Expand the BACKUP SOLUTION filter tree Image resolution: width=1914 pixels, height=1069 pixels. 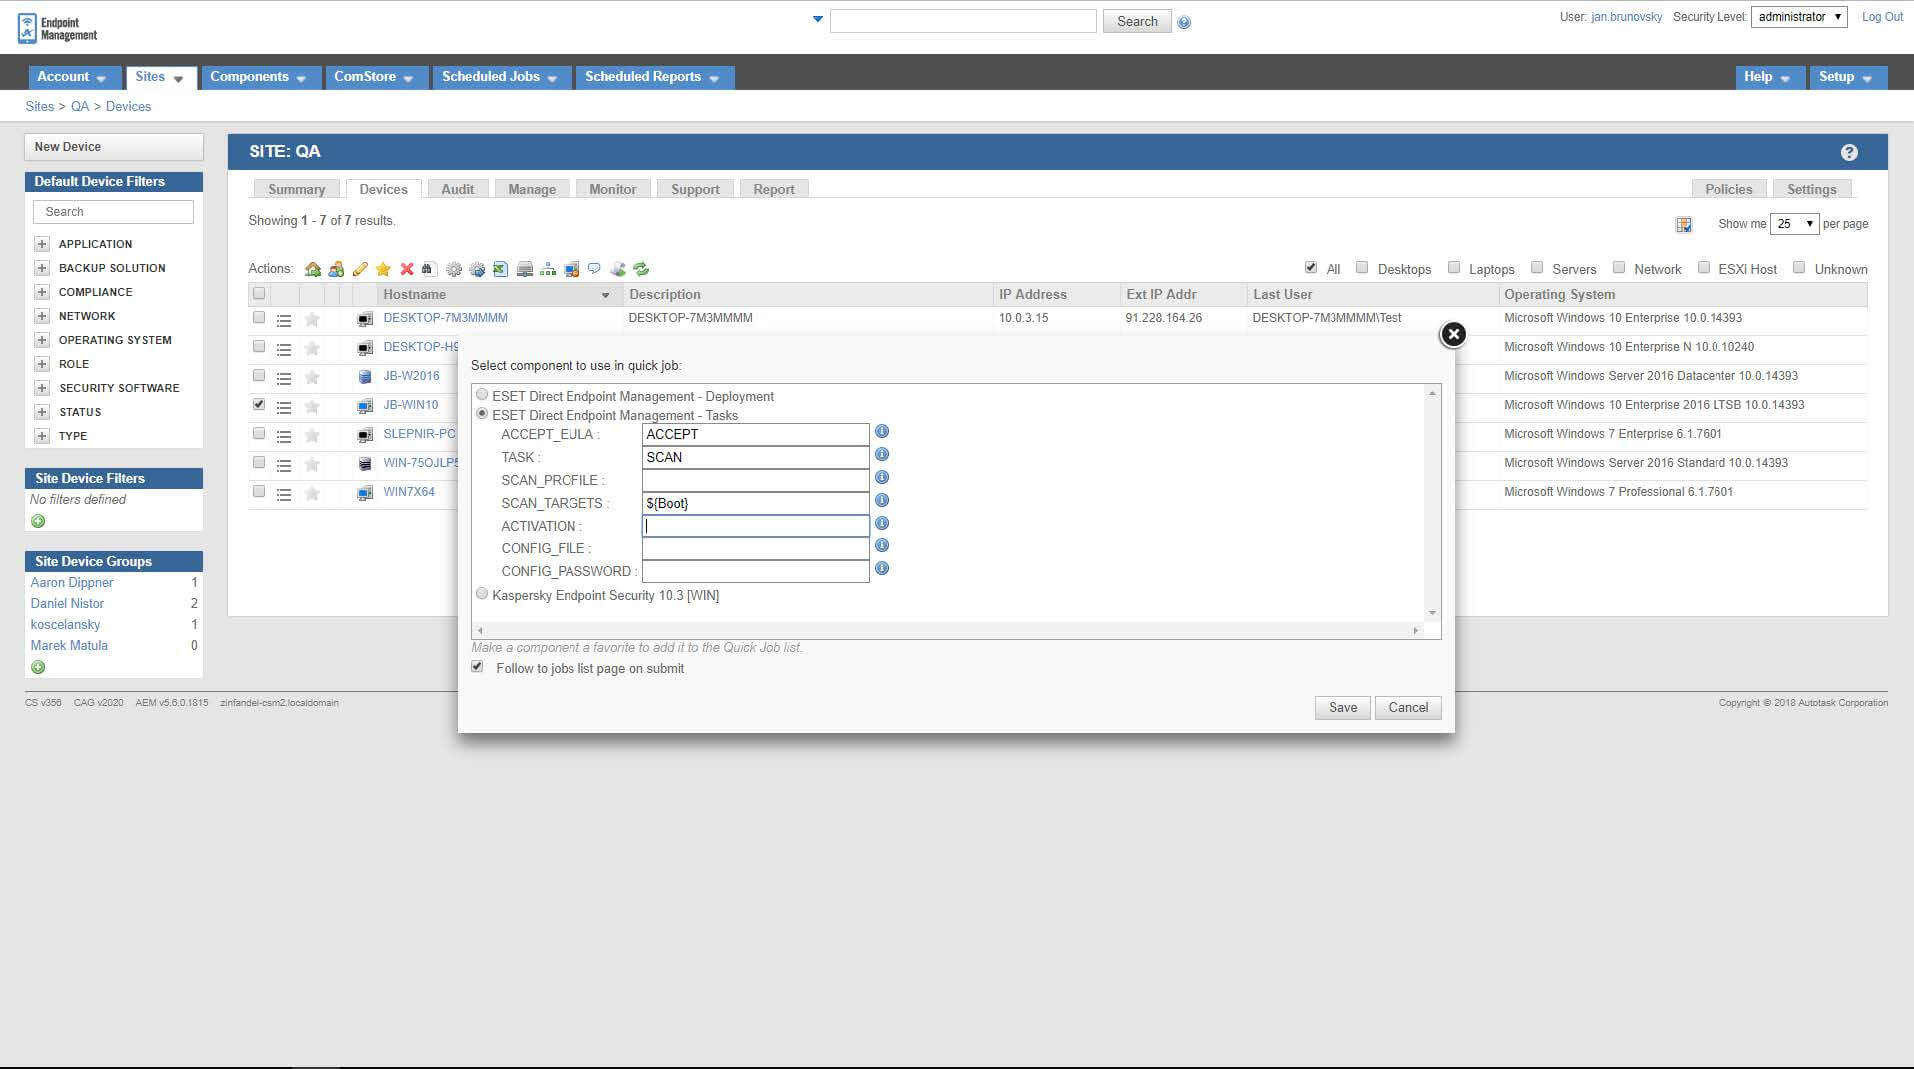[42, 268]
